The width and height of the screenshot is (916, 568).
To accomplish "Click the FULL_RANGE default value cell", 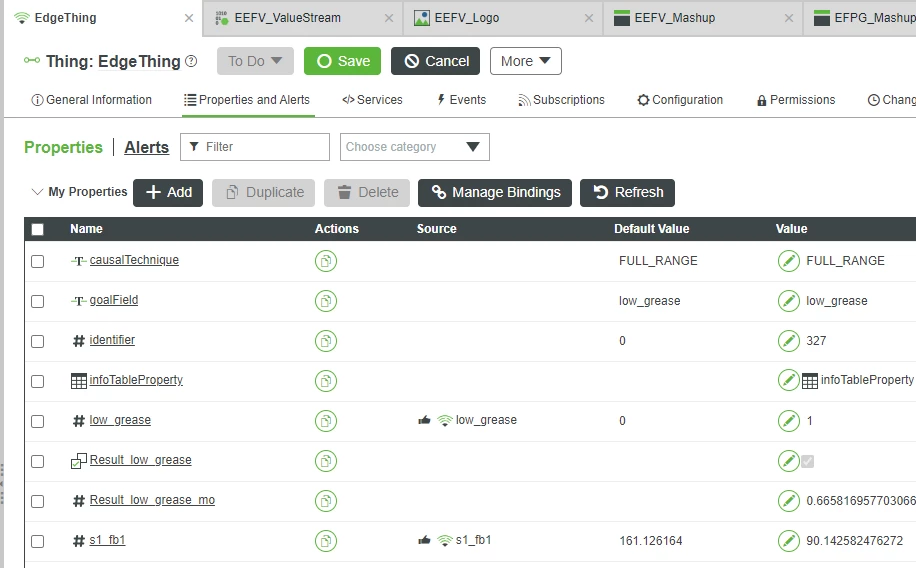I will point(658,261).
